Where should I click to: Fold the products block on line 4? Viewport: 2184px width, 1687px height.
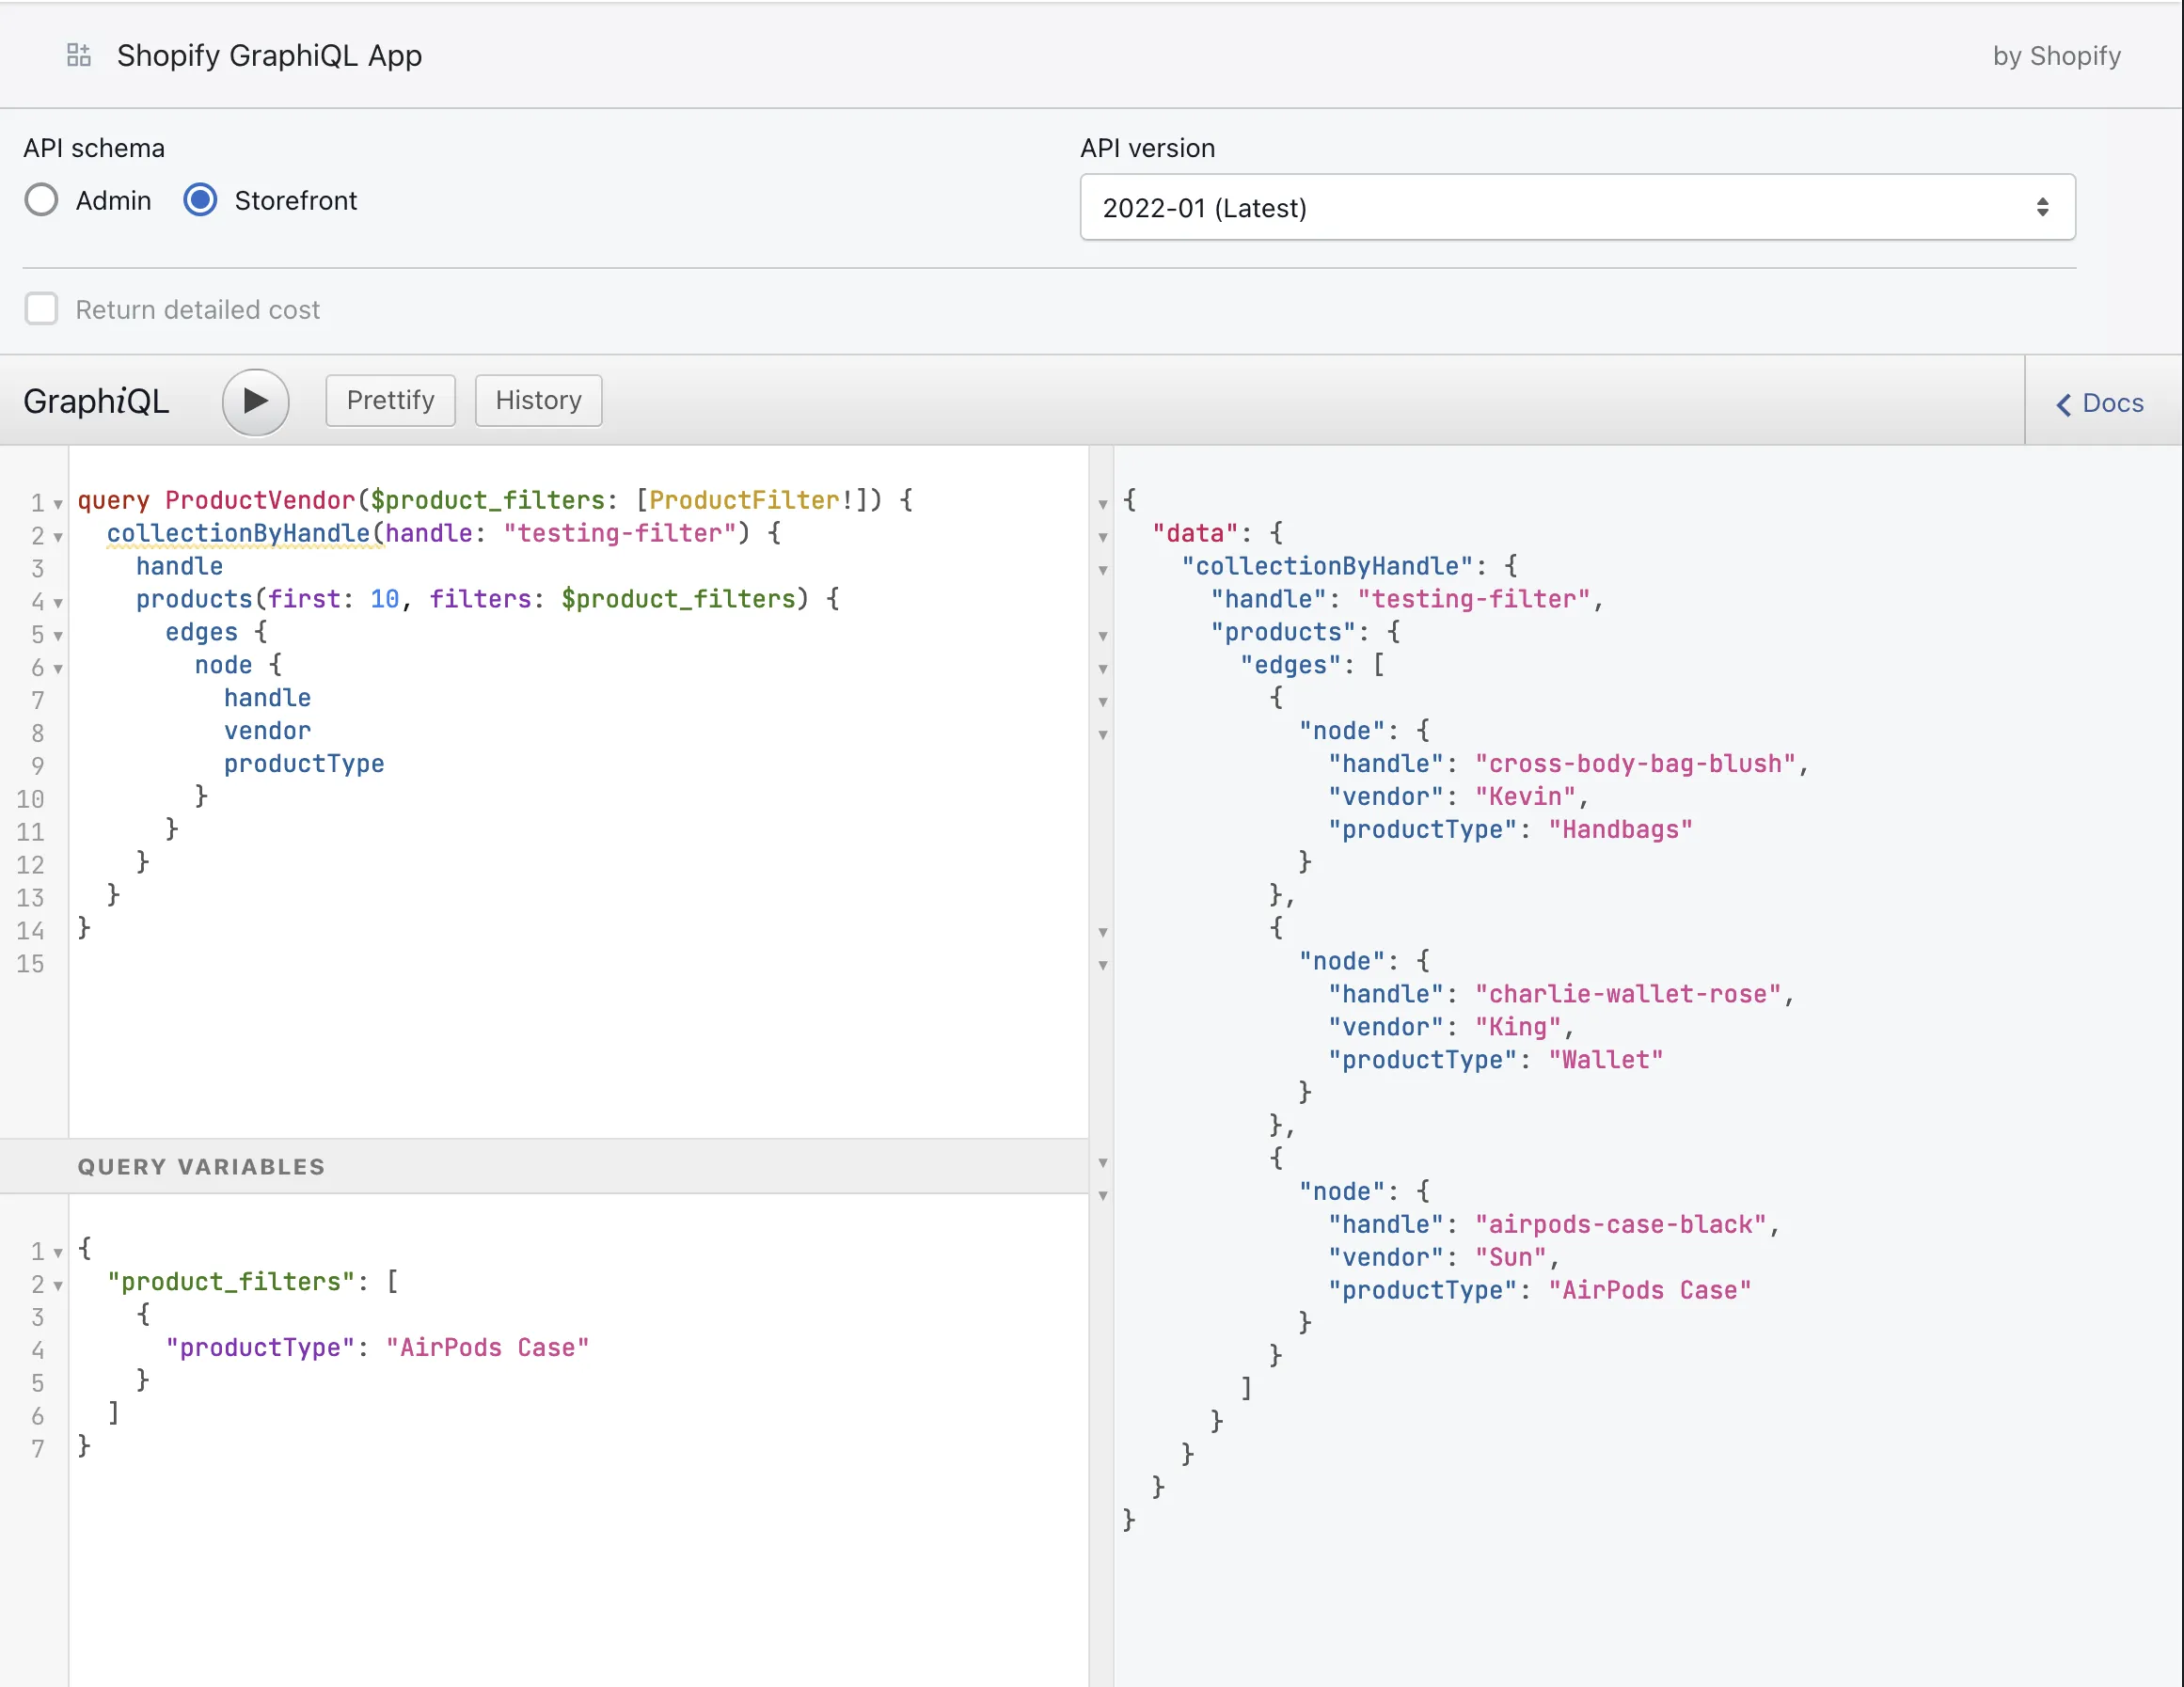pyautogui.click(x=58, y=603)
